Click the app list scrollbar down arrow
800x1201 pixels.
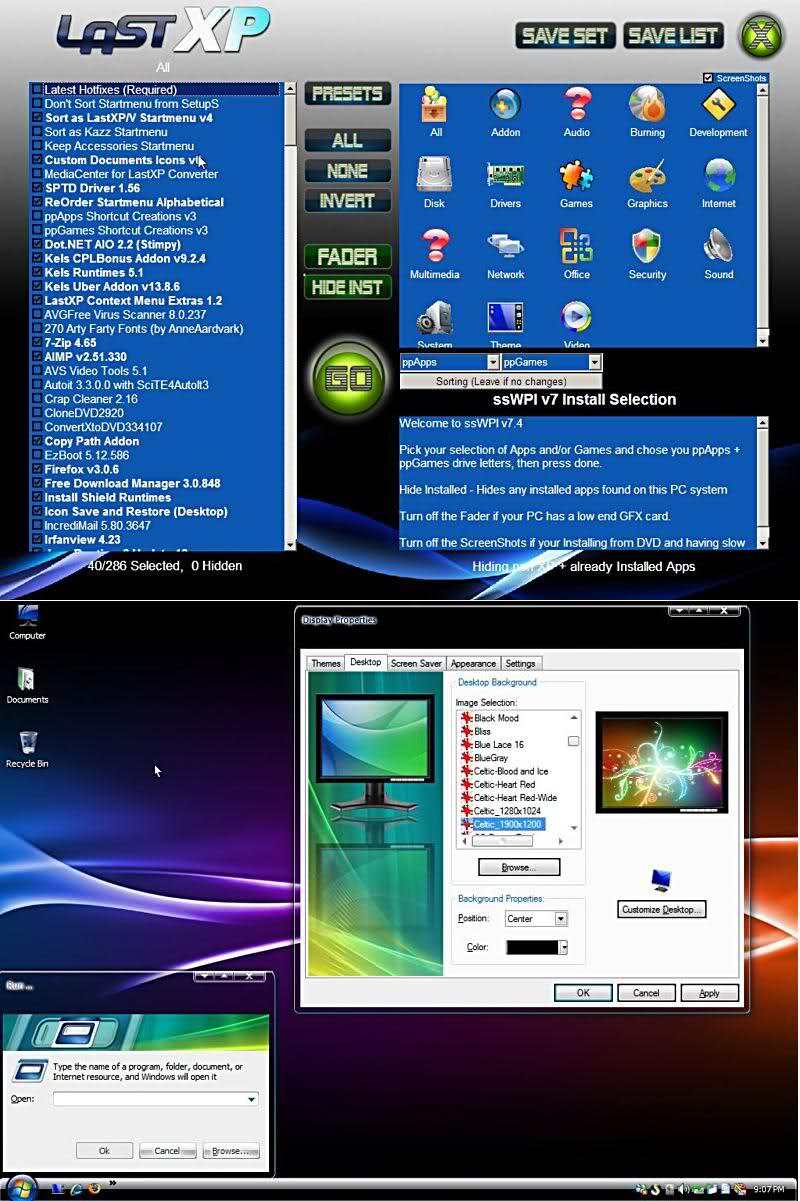point(291,544)
